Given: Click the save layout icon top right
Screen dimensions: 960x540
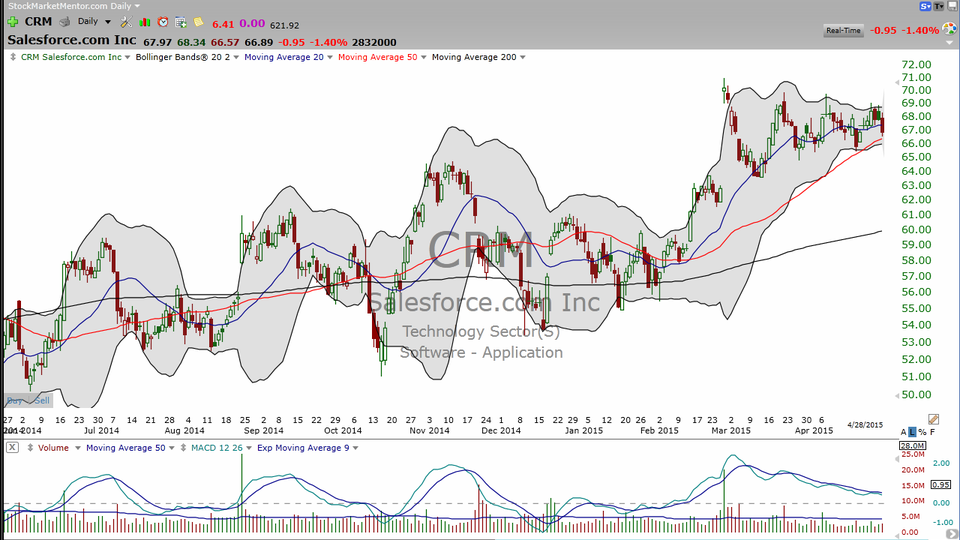Looking at the screenshot, I should [953, 6].
